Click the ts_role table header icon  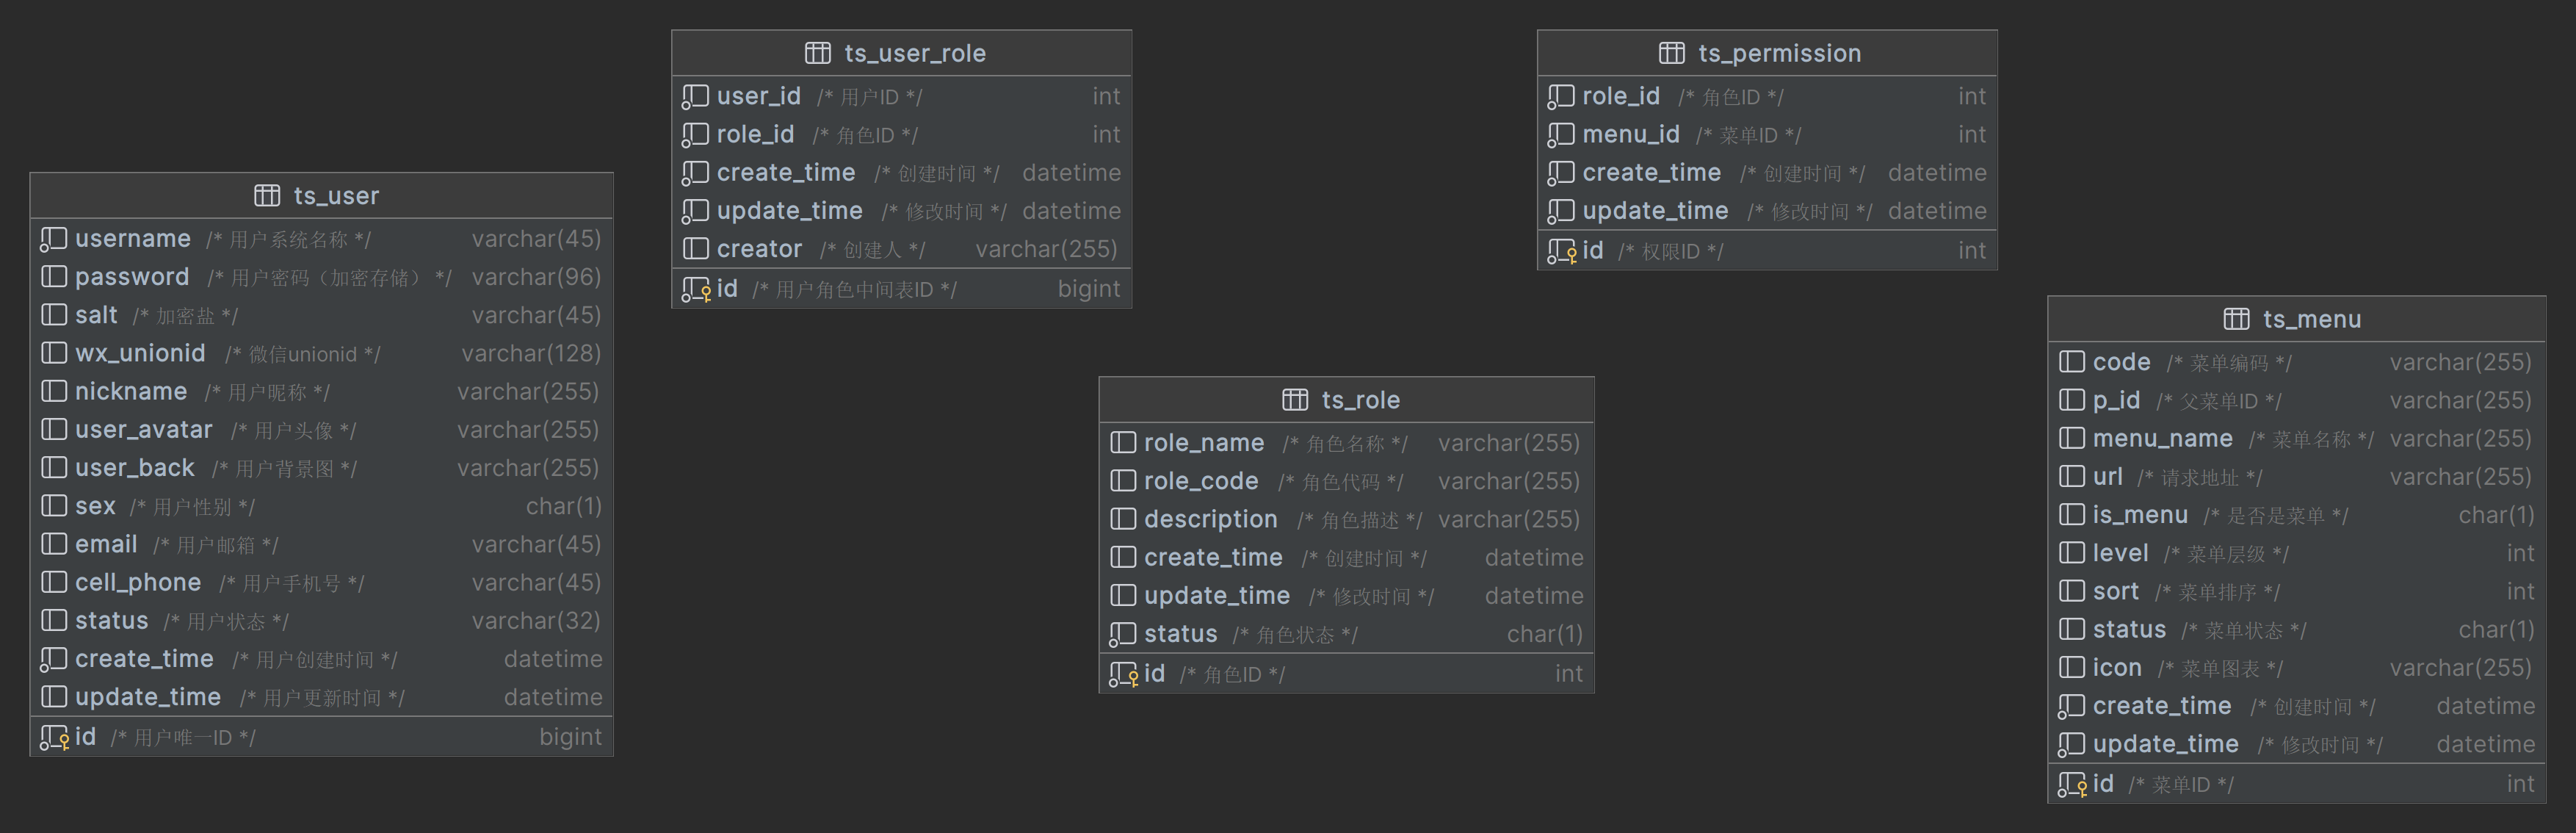[1295, 400]
